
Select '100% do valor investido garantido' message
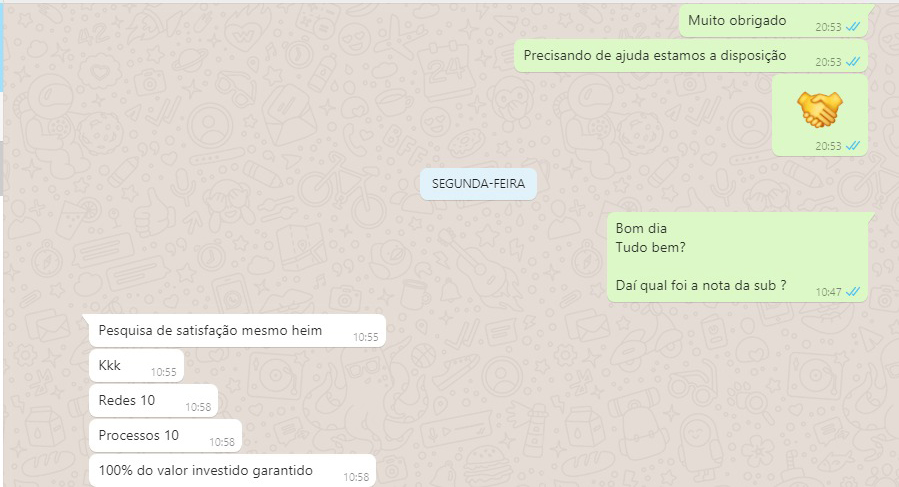point(233,470)
